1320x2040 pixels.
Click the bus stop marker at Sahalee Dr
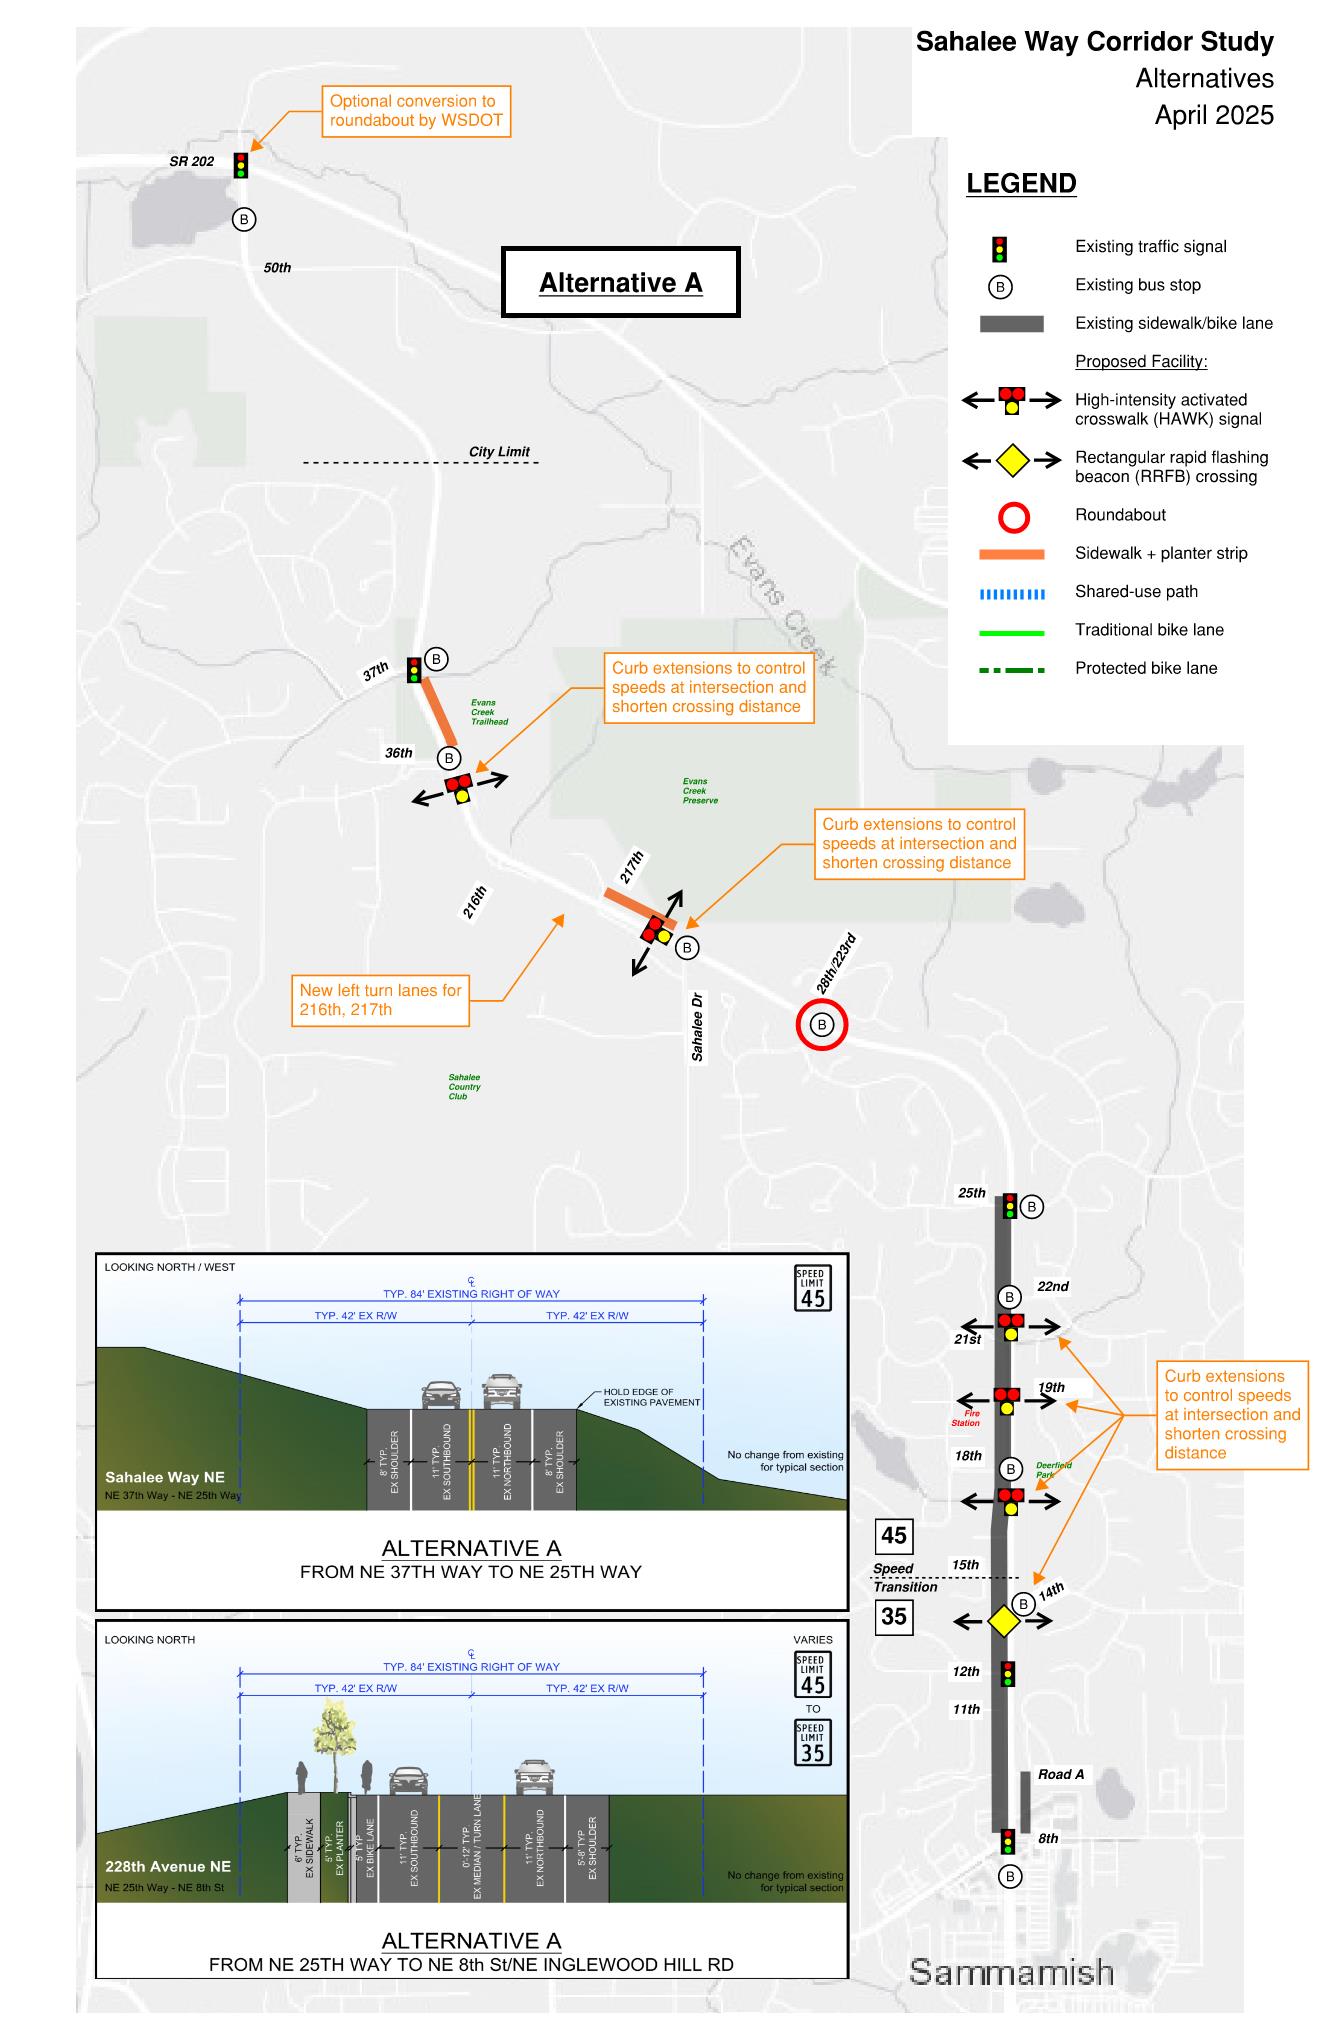687,948
